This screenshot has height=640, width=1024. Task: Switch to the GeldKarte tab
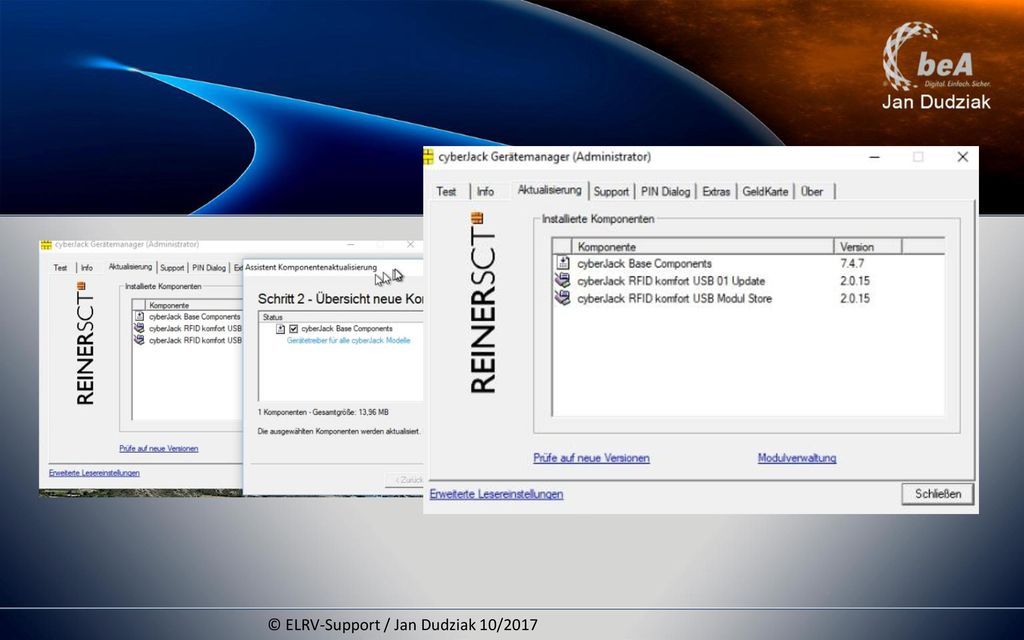(765, 191)
